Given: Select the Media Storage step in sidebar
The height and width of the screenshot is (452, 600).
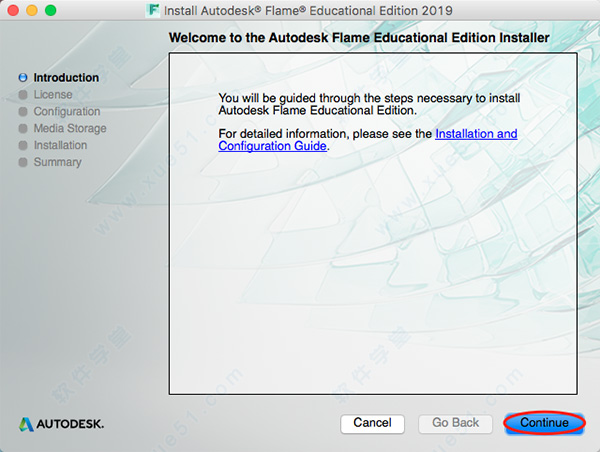Looking at the screenshot, I should click(x=70, y=128).
